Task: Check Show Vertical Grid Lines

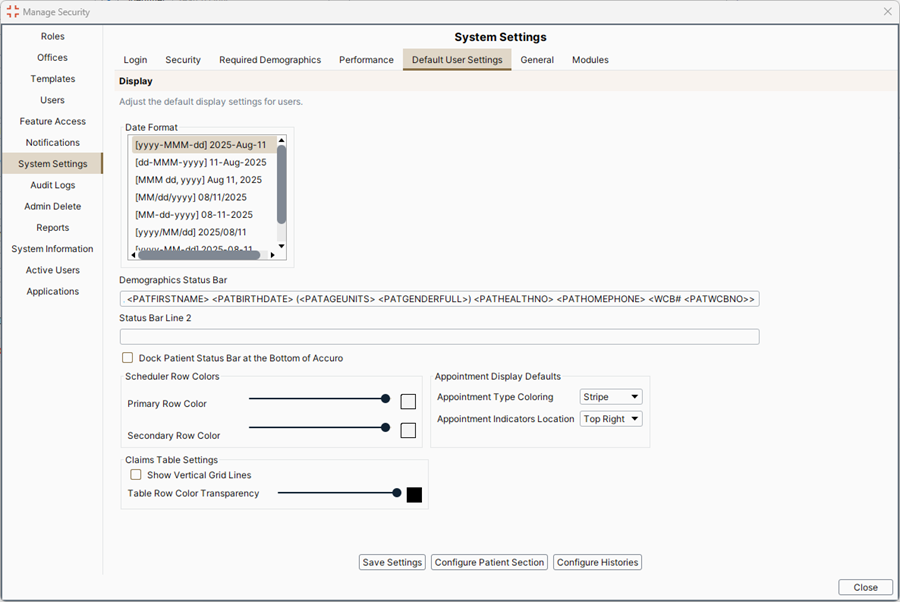Action: pos(136,475)
